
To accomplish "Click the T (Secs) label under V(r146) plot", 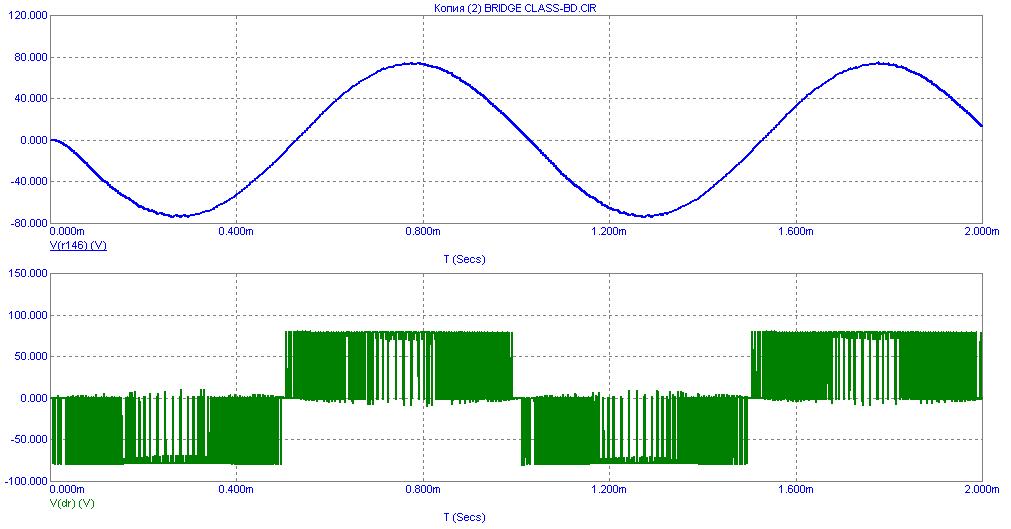I will [464, 259].
